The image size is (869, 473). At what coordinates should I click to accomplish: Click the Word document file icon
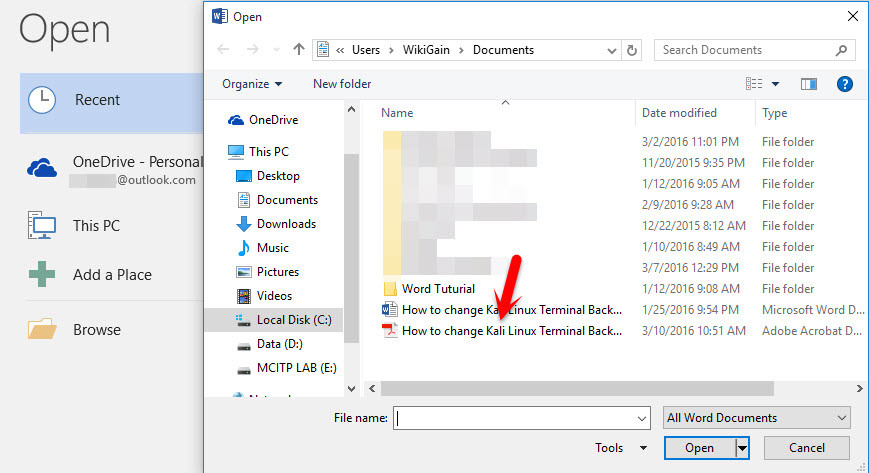[x=390, y=309]
